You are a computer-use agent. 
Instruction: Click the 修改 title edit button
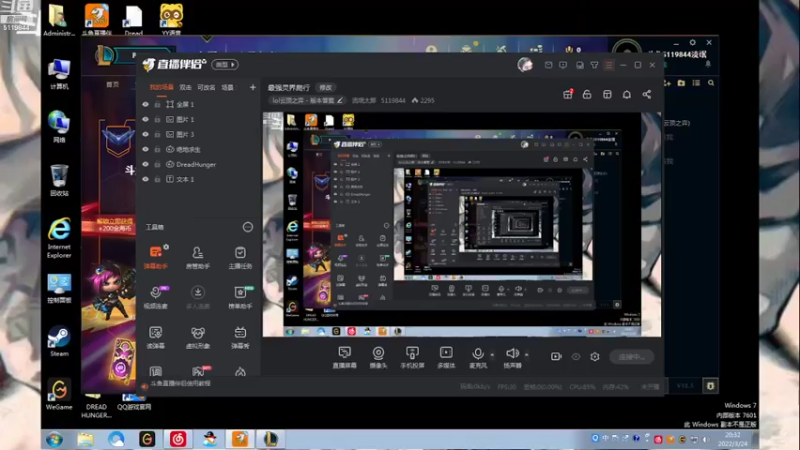click(x=325, y=88)
